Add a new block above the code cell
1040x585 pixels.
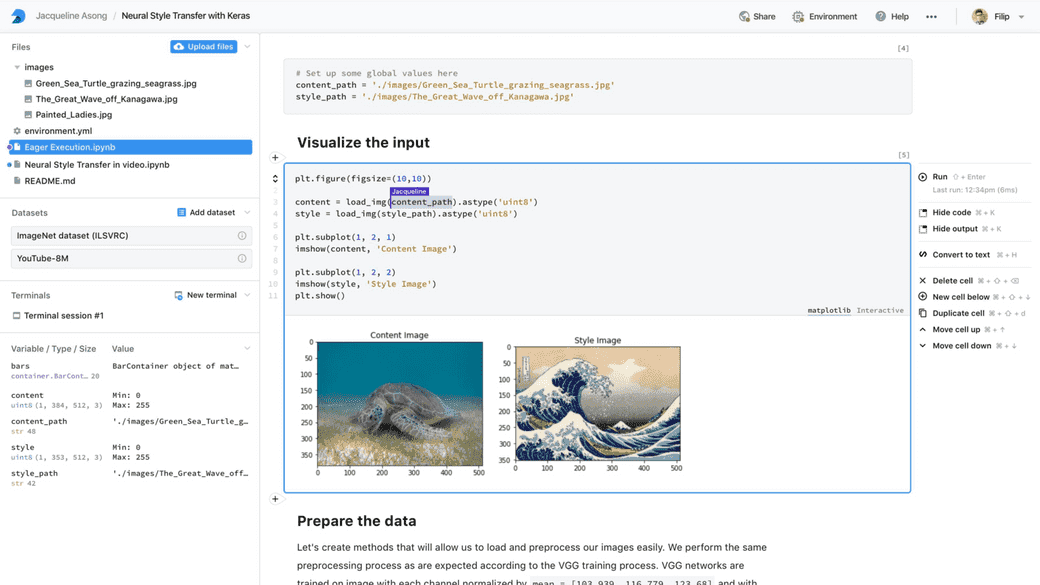coord(274,158)
